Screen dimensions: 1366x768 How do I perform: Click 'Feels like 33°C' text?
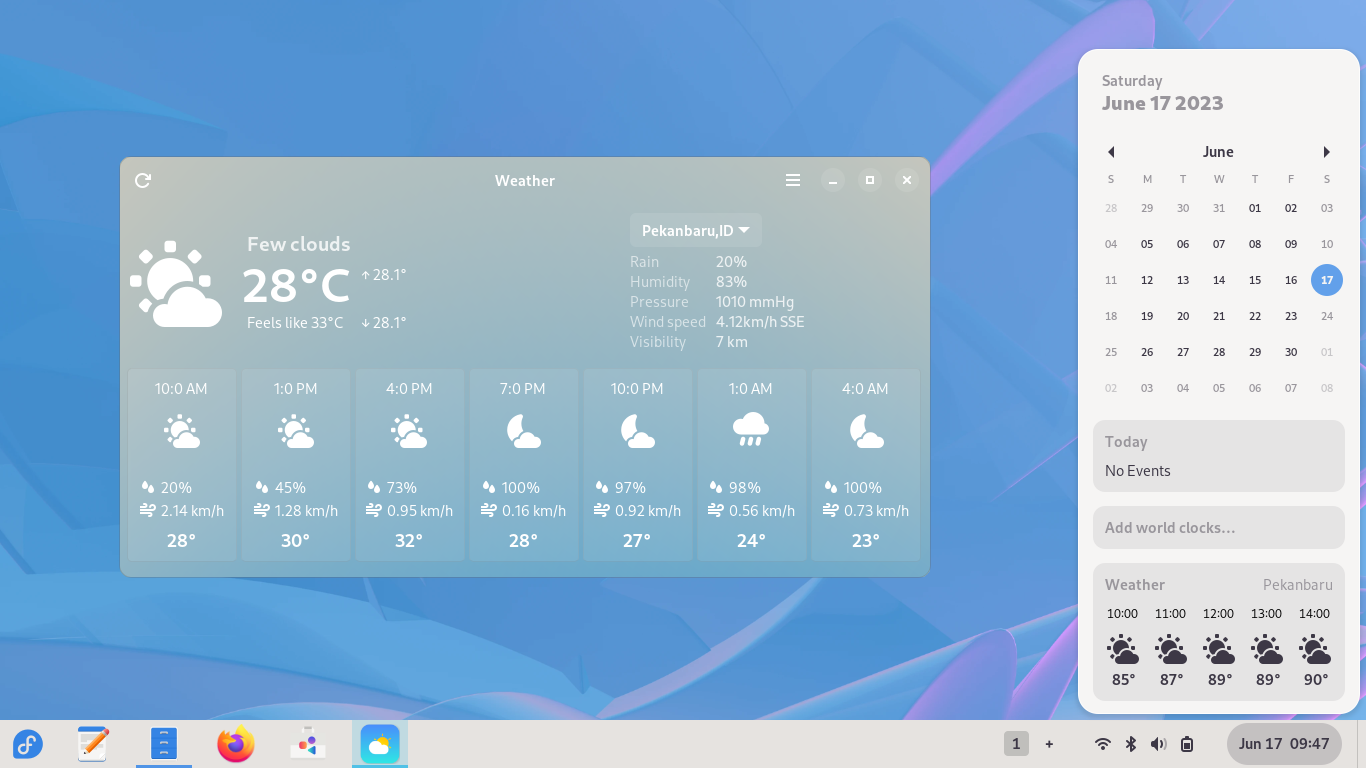click(295, 323)
